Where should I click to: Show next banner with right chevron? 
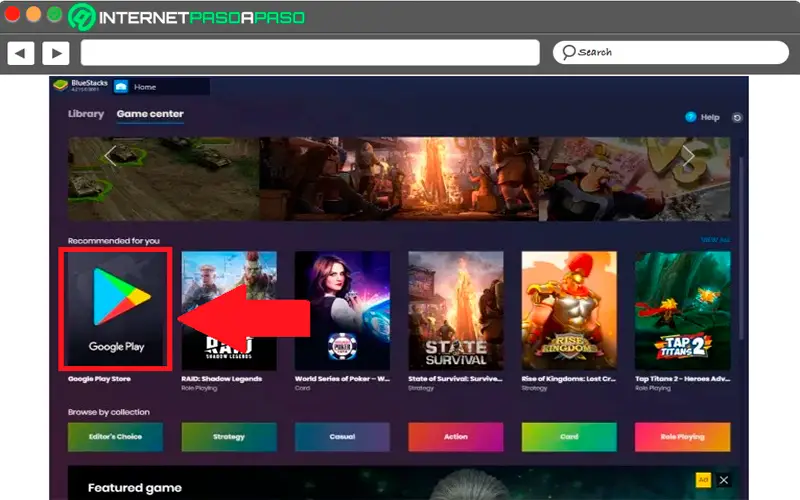point(688,156)
